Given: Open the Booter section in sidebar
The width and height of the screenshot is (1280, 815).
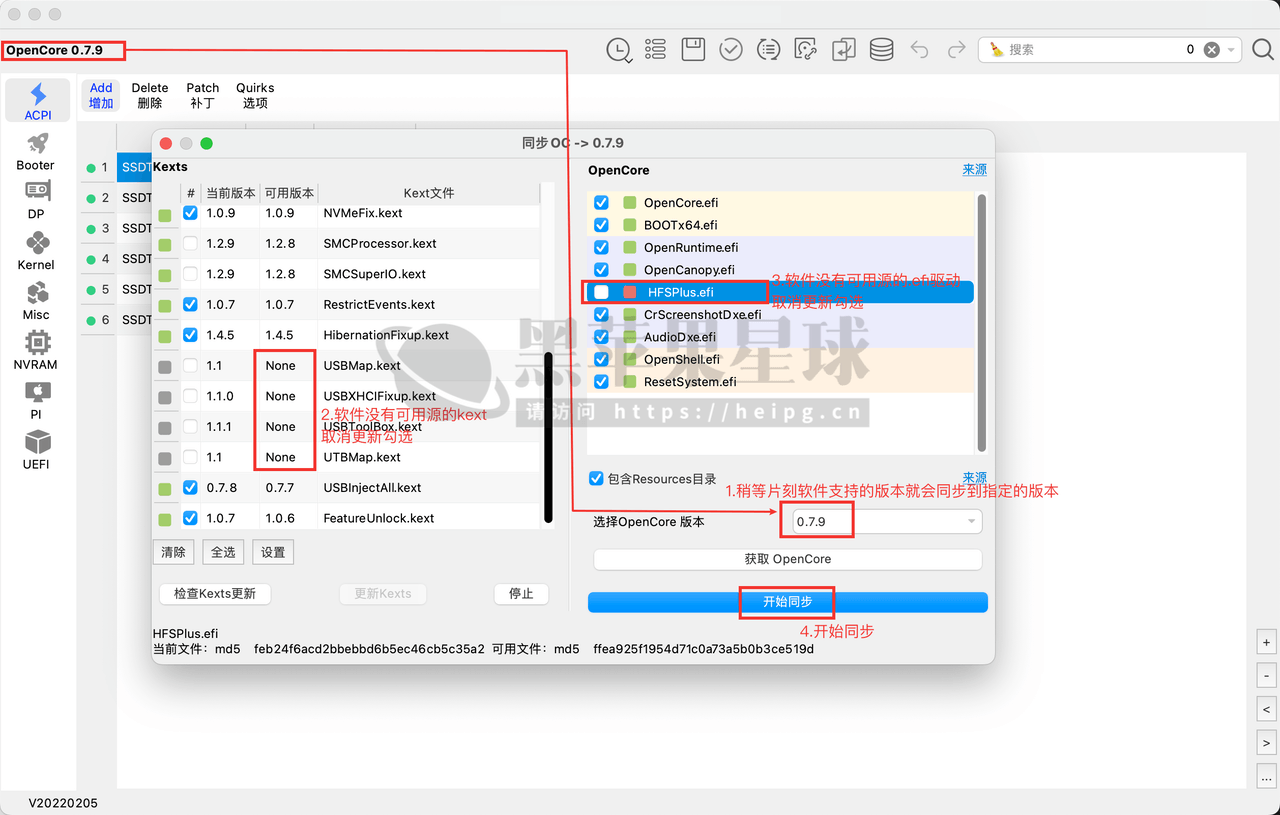Looking at the screenshot, I should [x=36, y=152].
